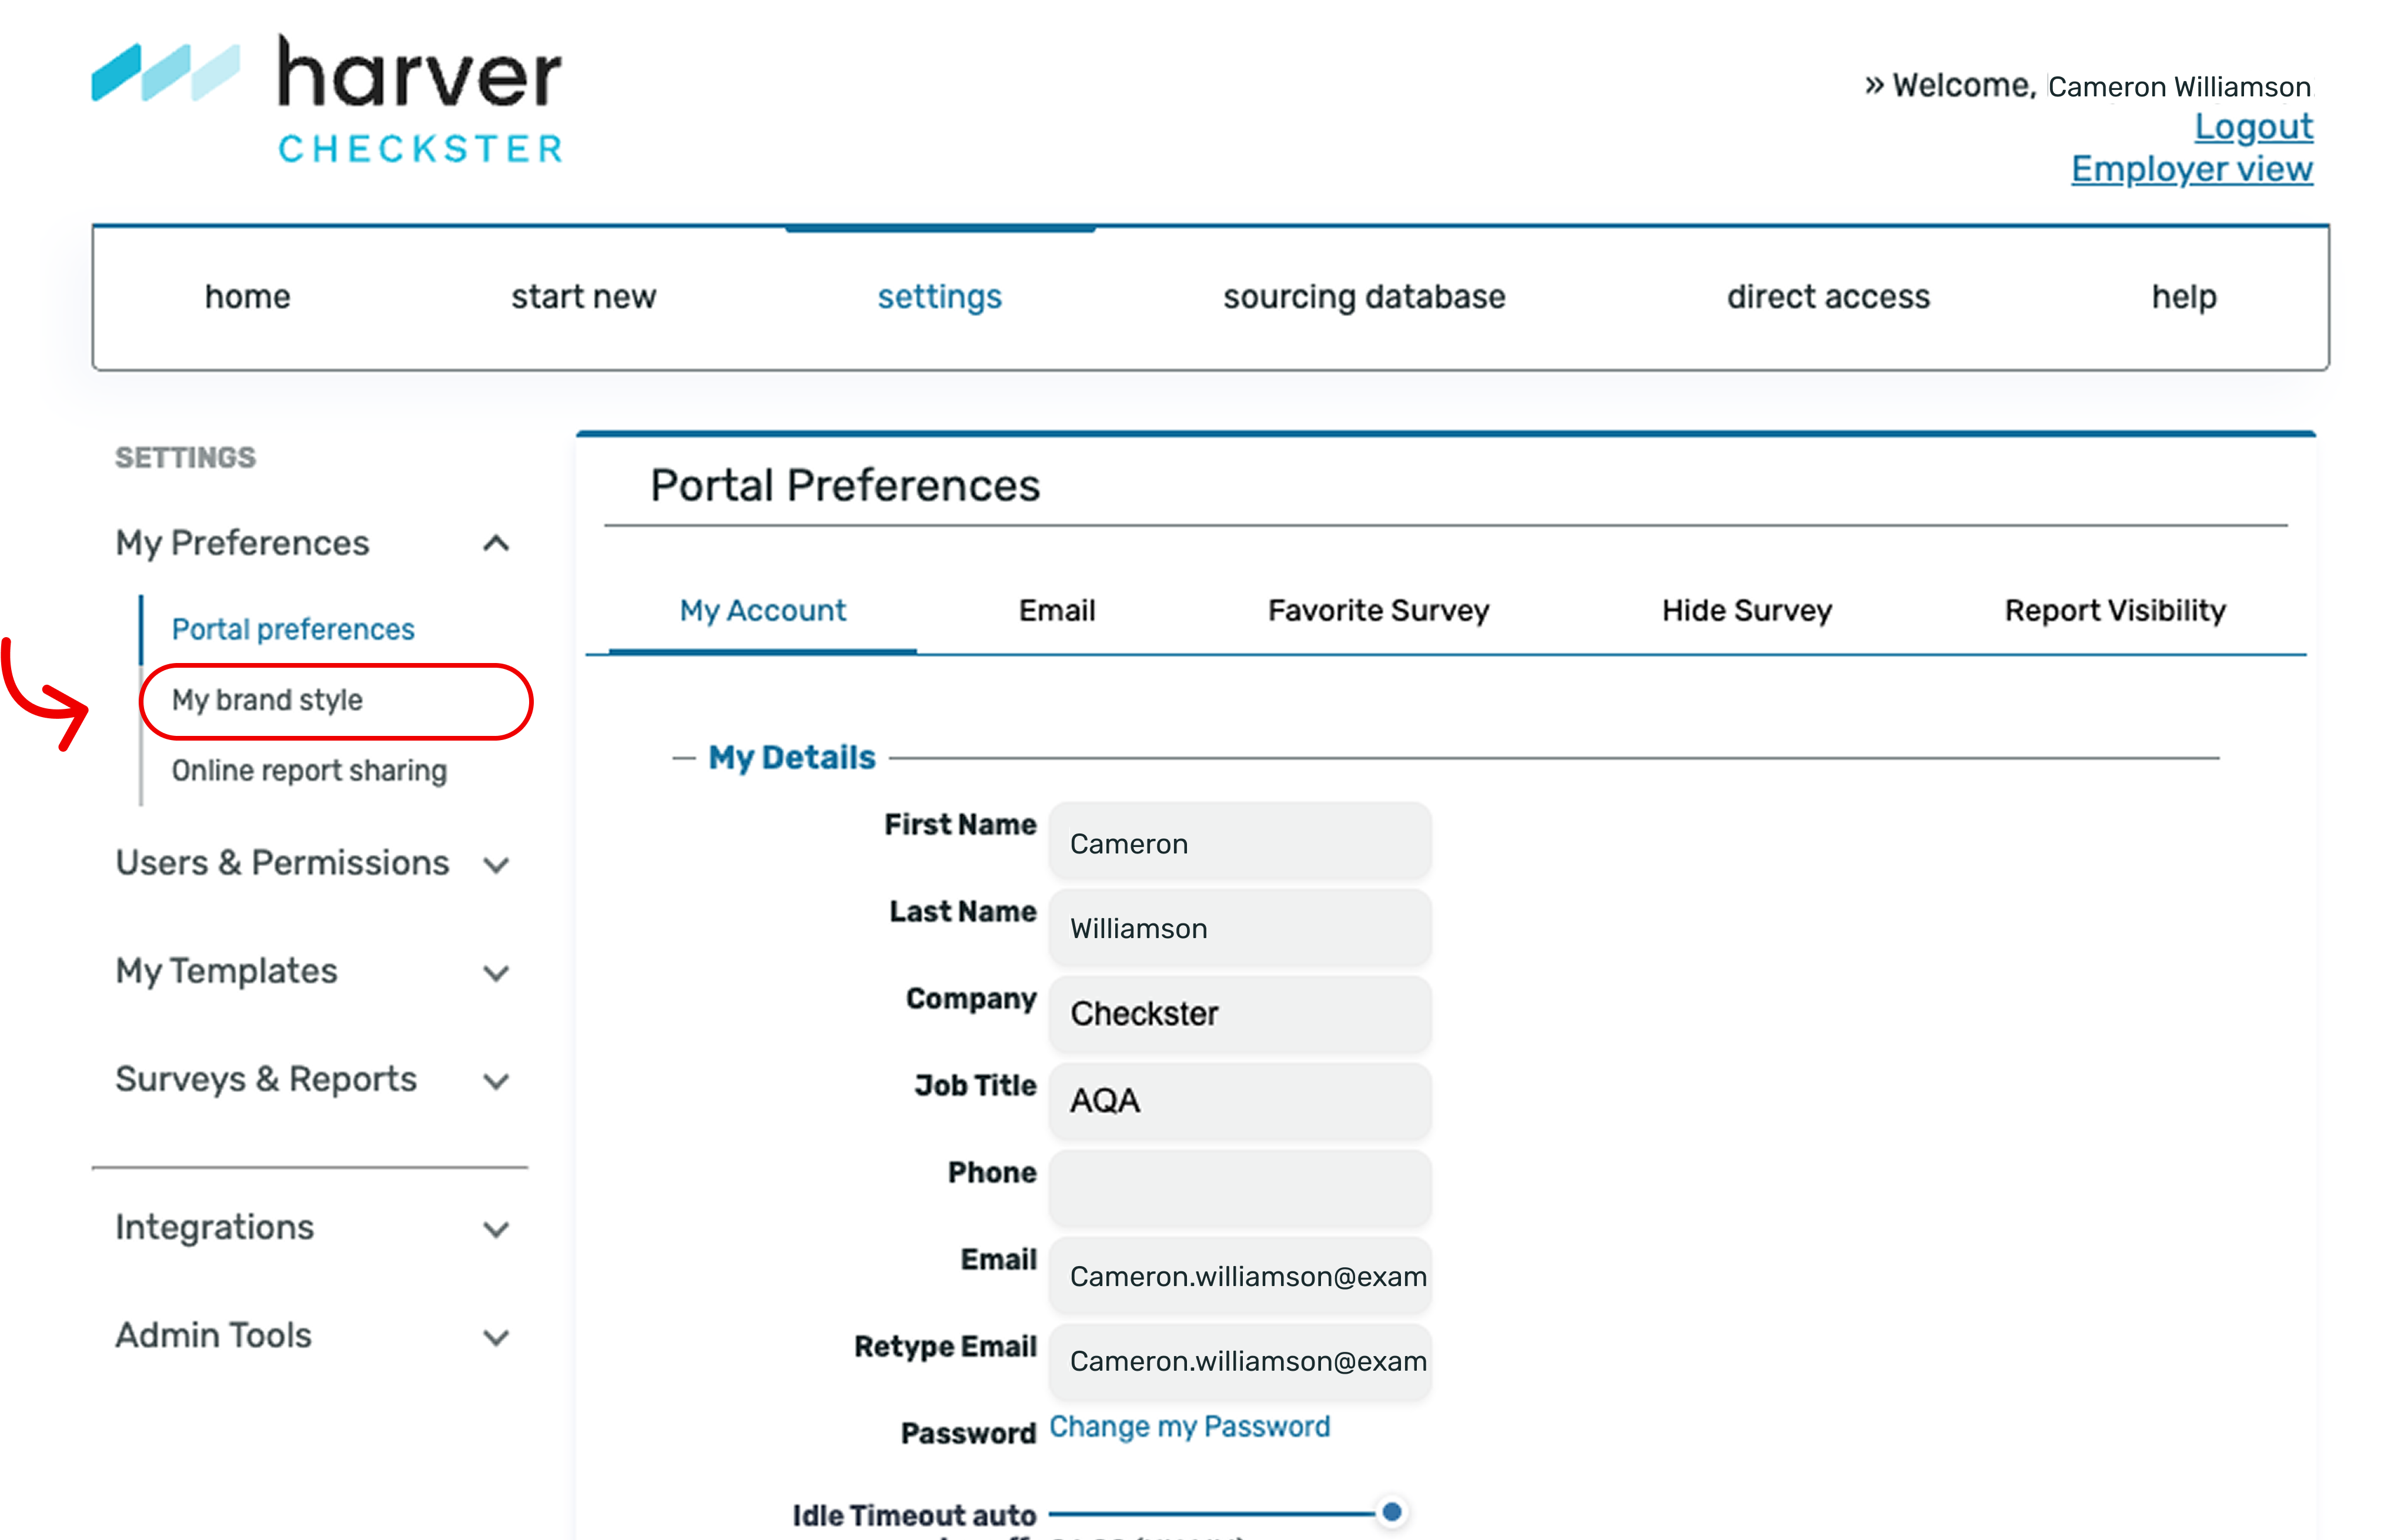Expand the Admin Tools section

point(497,1337)
